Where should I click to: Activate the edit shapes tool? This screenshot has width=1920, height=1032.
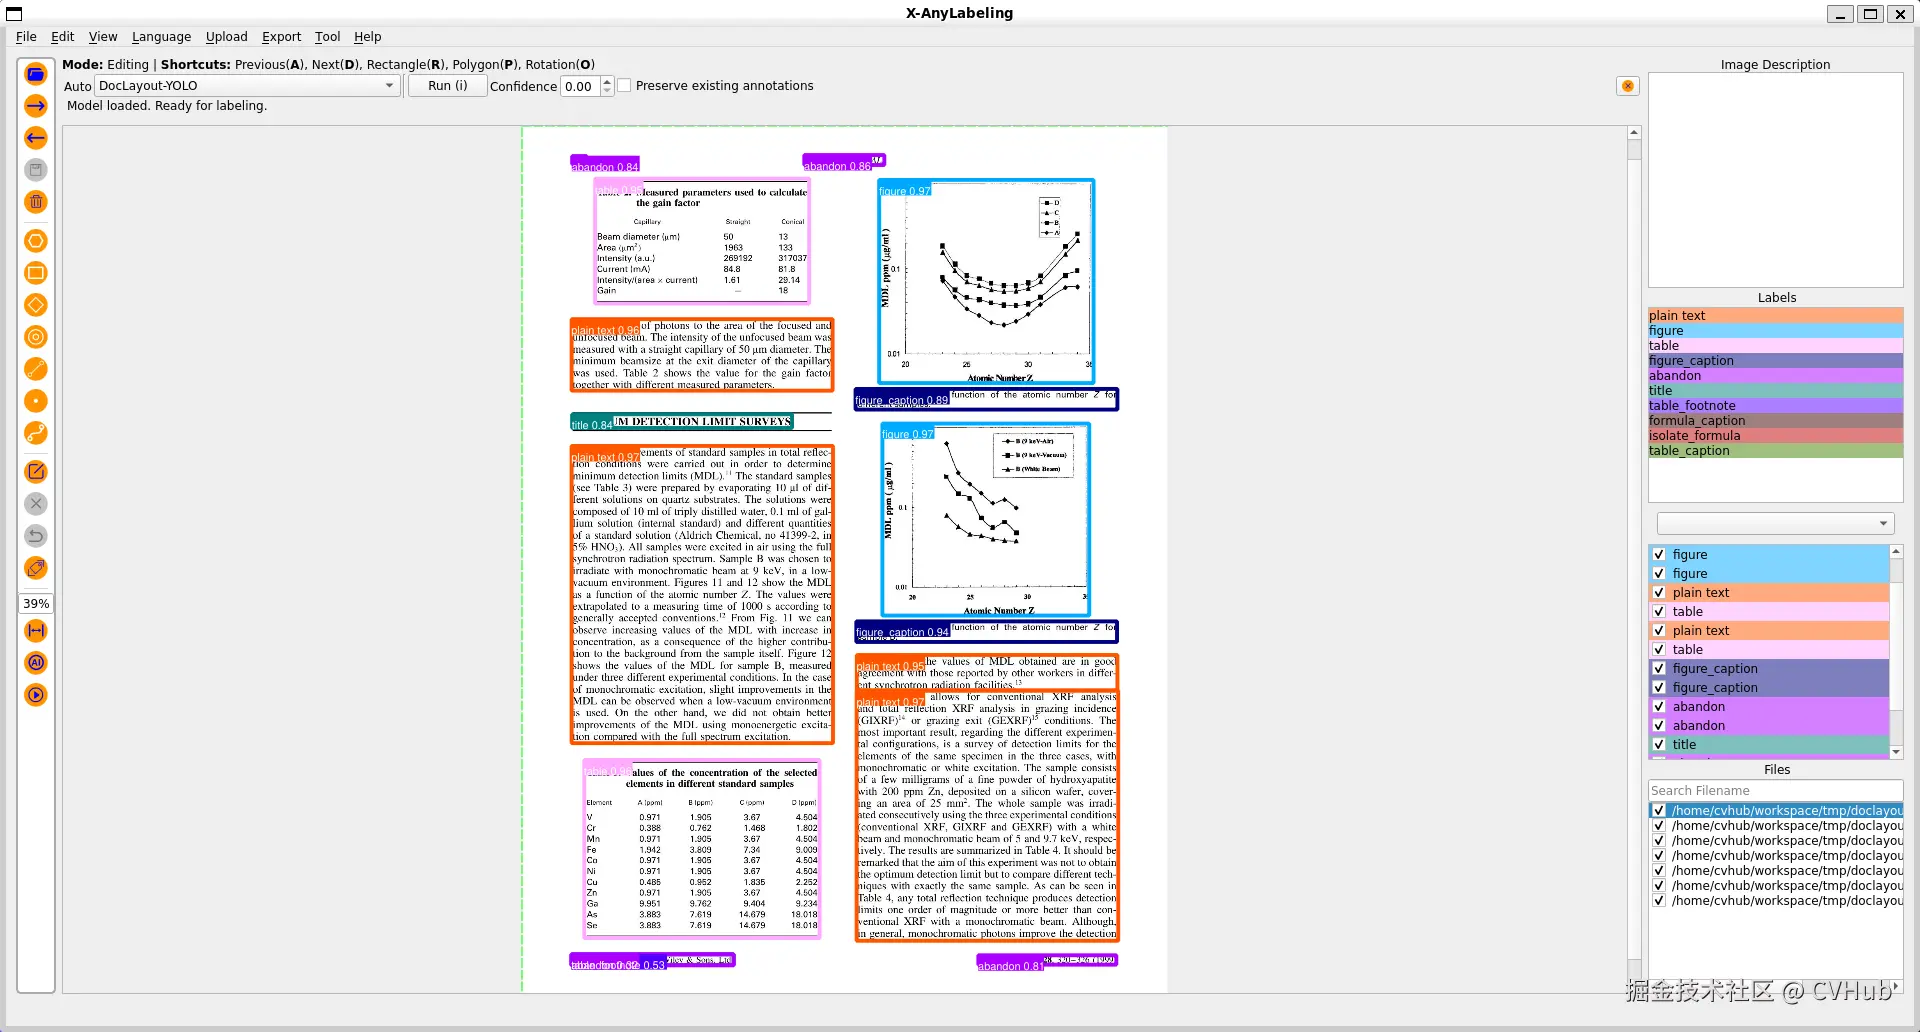coord(36,472)
